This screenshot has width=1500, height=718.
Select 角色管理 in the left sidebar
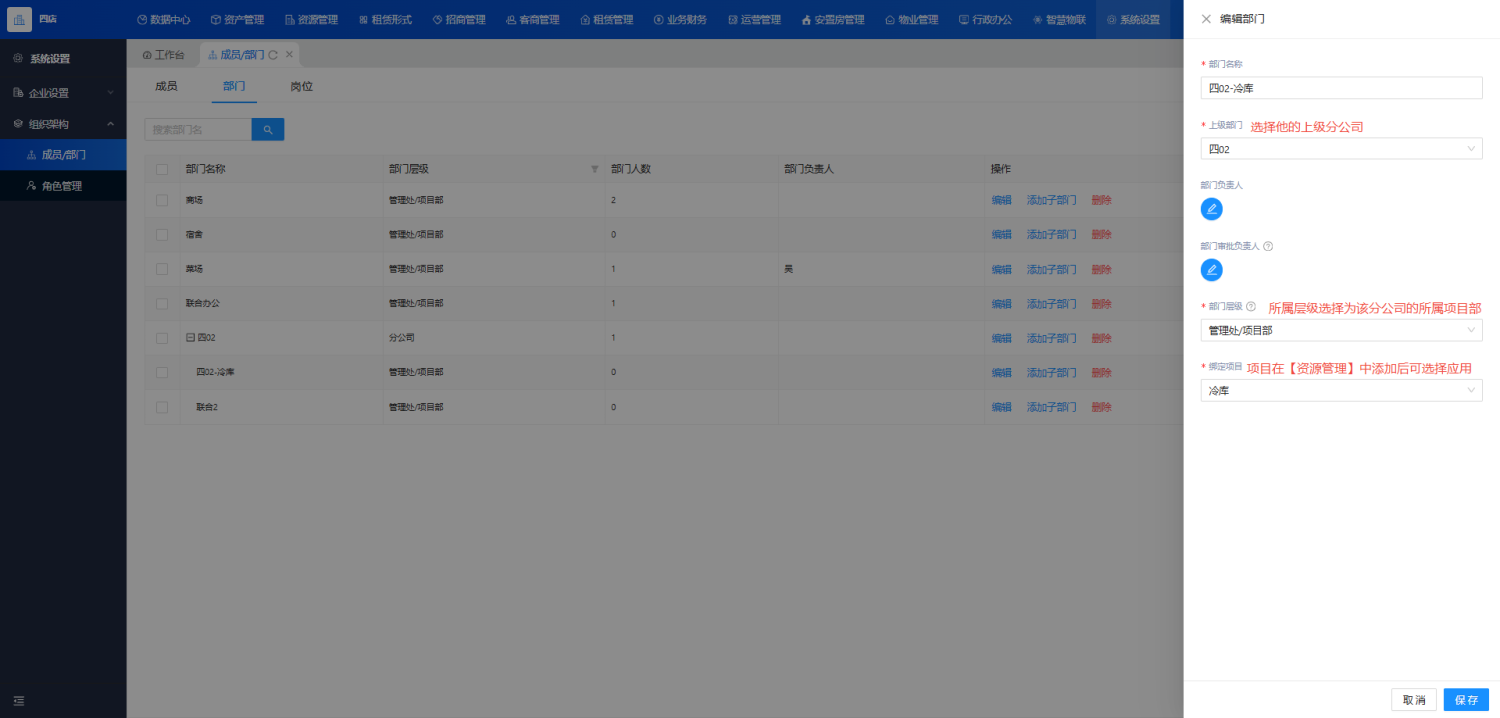tap(63, 186)
